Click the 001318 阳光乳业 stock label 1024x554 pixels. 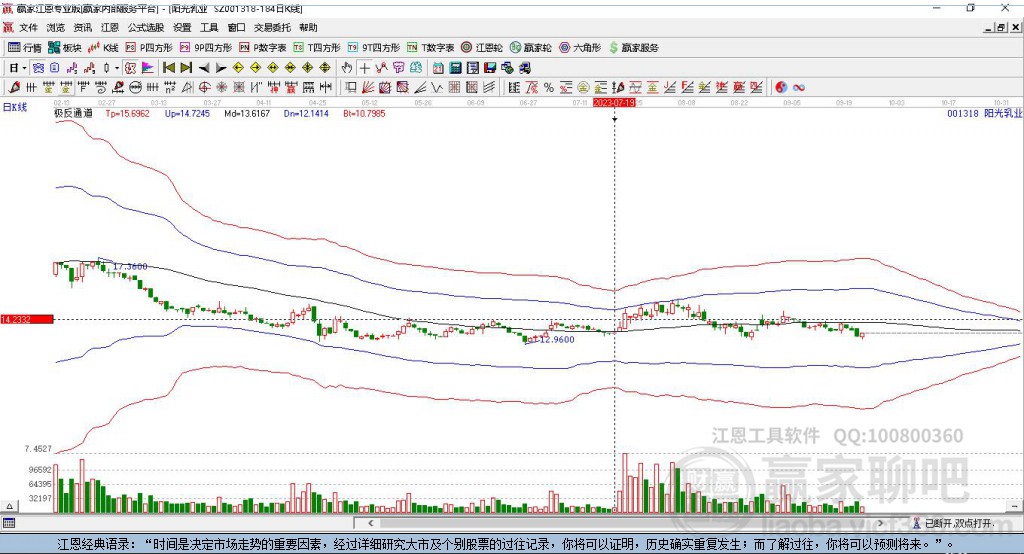pos(985,113)
